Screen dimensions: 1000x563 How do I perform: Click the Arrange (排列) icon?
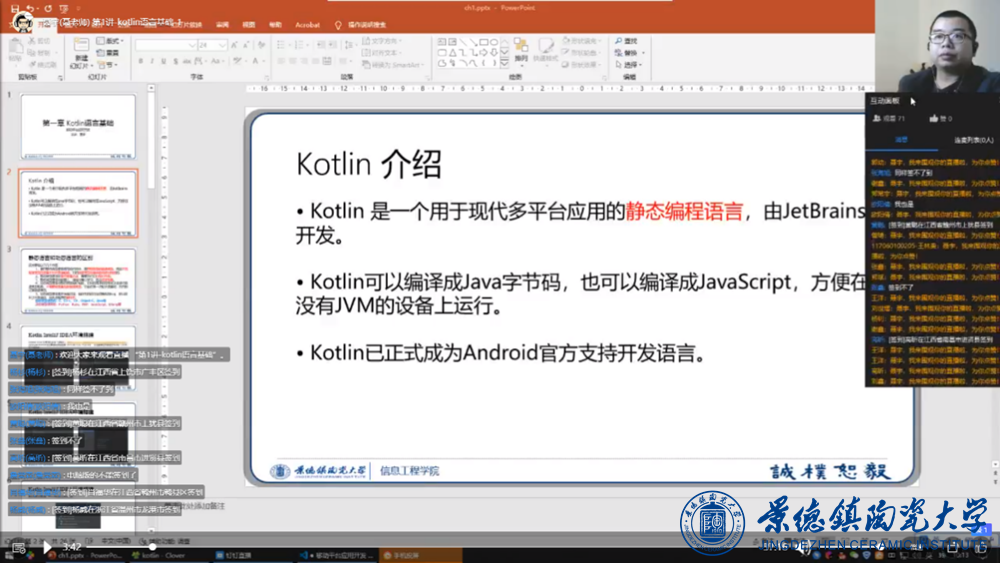click(521, 50)
